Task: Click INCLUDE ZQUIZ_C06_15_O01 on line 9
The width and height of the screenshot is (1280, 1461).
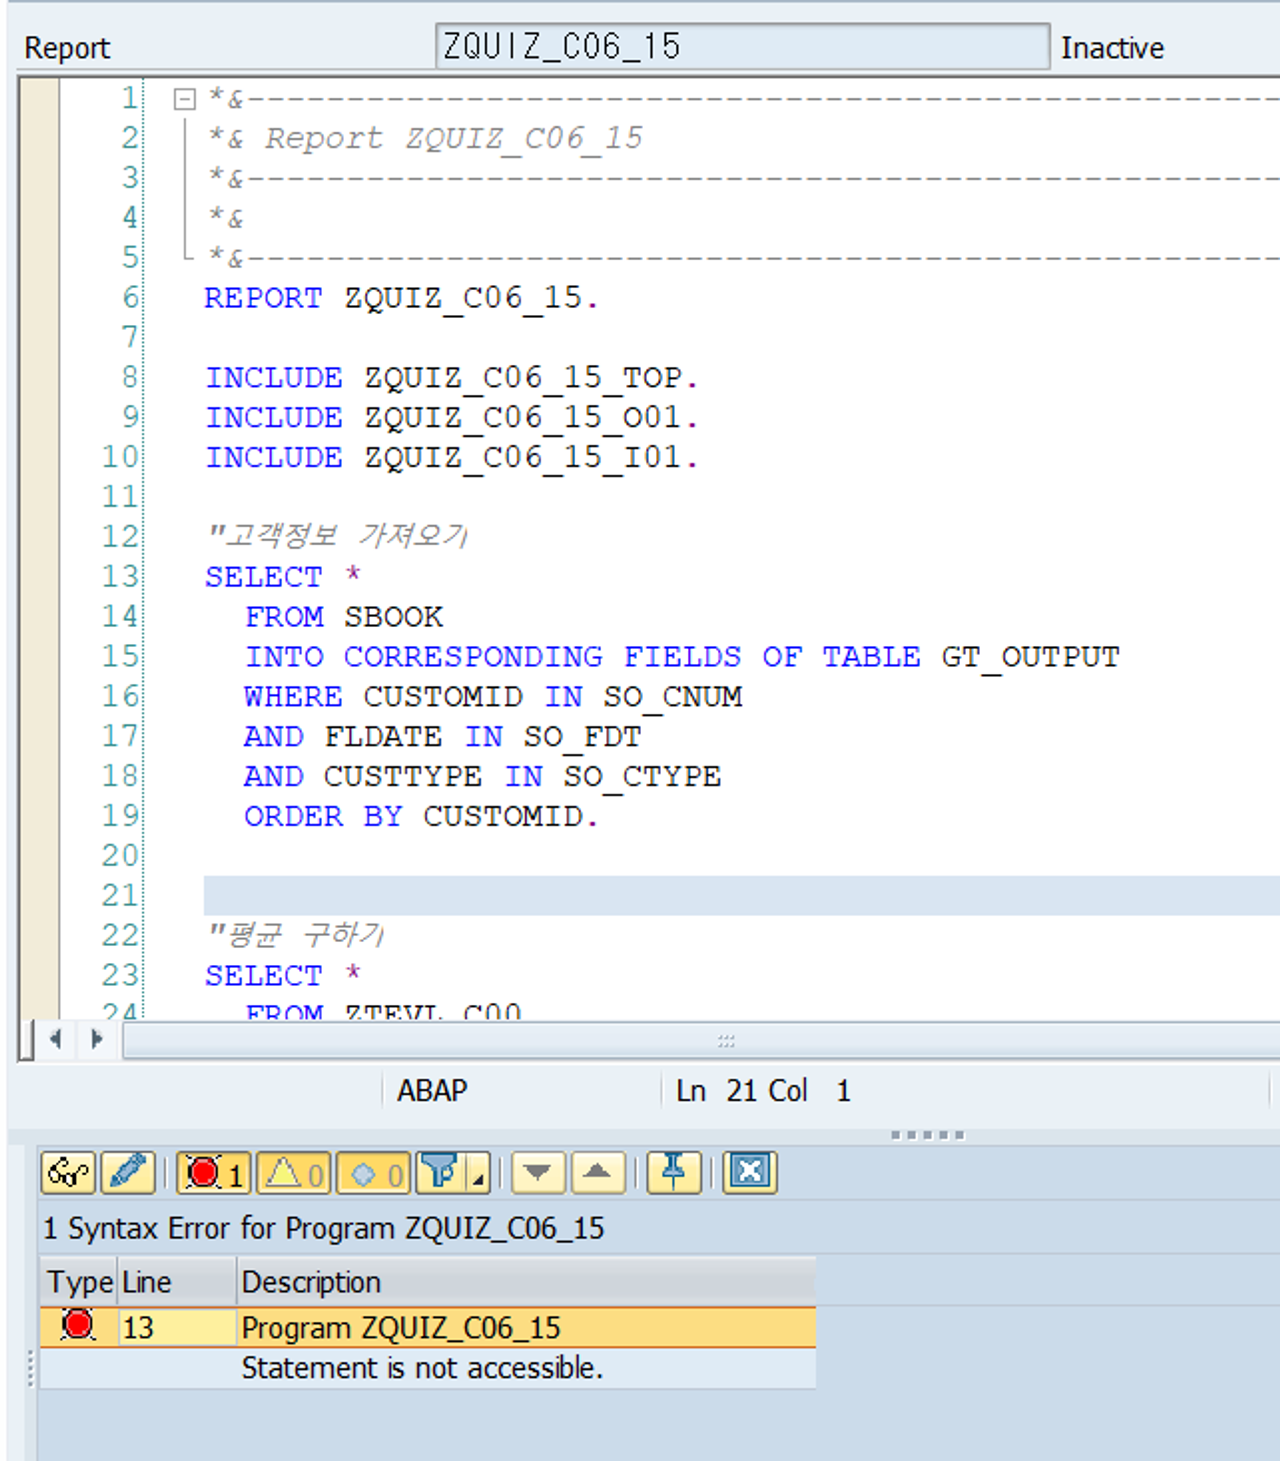Action: coord(451,417)
